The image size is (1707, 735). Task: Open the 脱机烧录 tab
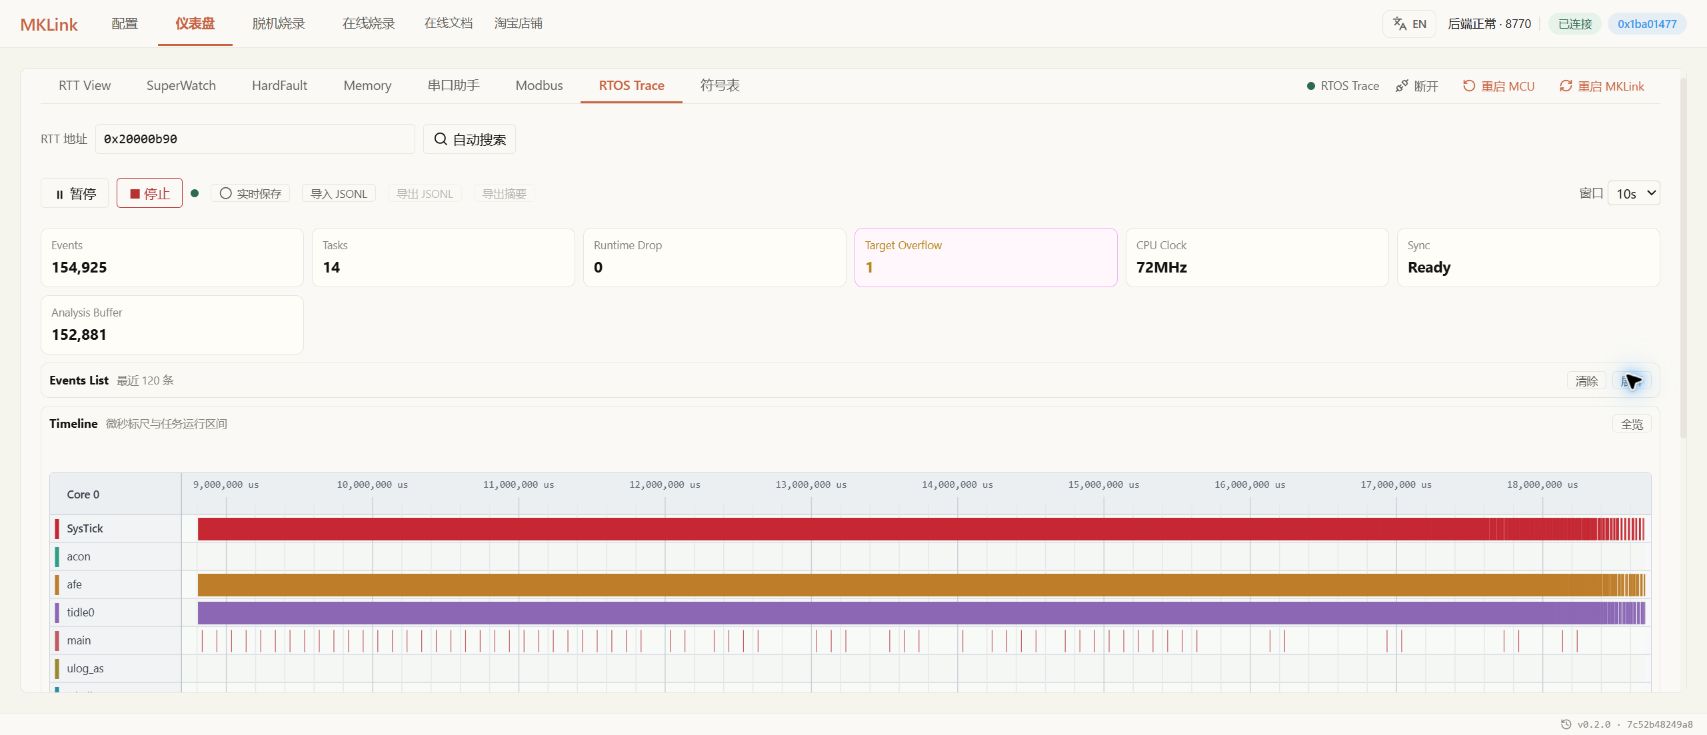(279, 23)
